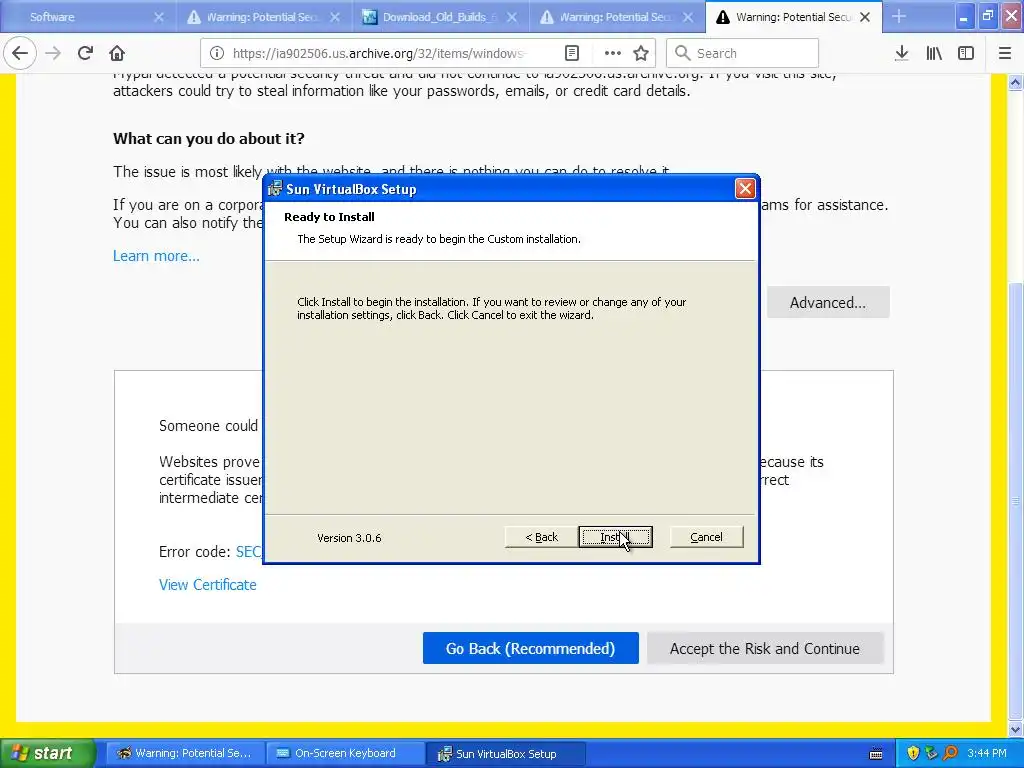
Task: Close the Sun VirtualBox Setup dialog
Action: point(745,189)
